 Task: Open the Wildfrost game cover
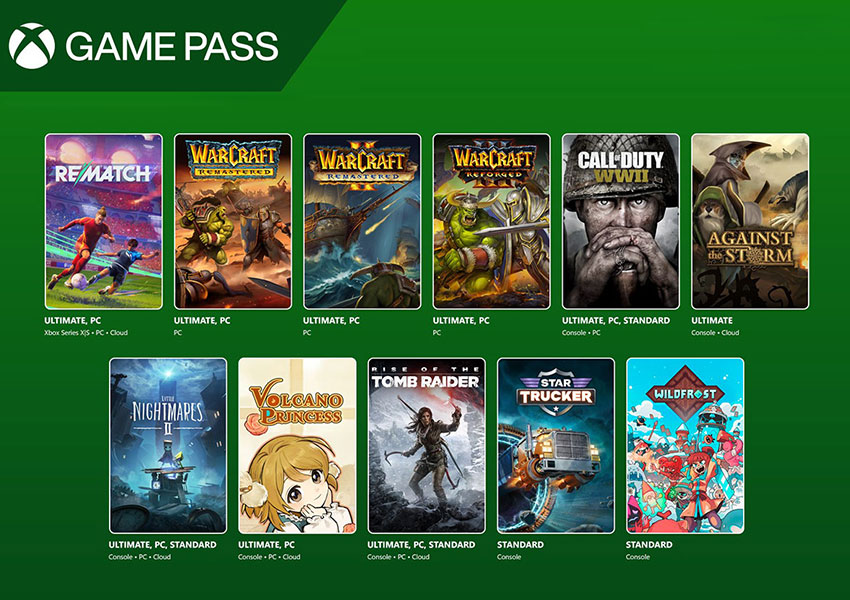(685, 446)
